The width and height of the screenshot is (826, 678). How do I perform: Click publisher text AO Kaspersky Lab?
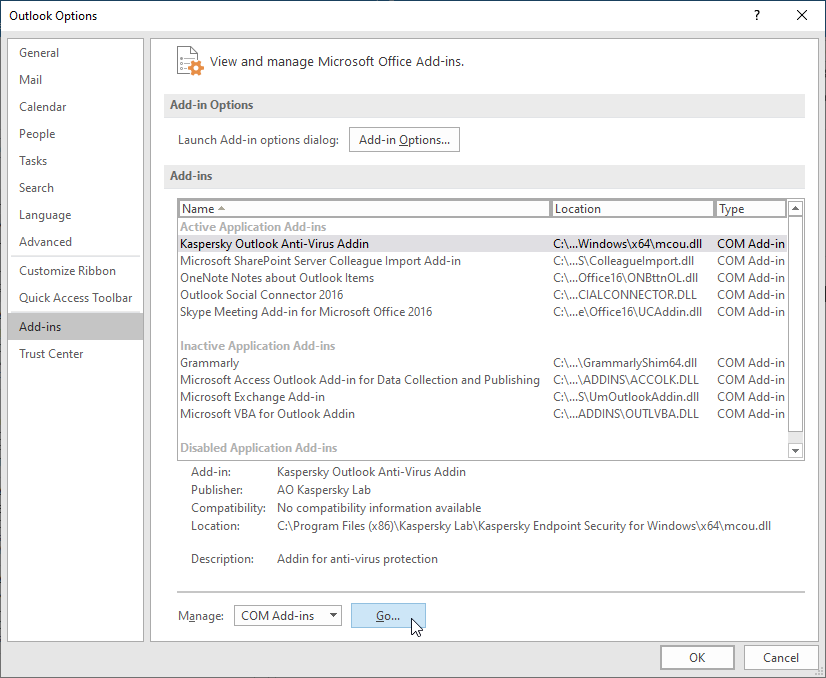323,490
